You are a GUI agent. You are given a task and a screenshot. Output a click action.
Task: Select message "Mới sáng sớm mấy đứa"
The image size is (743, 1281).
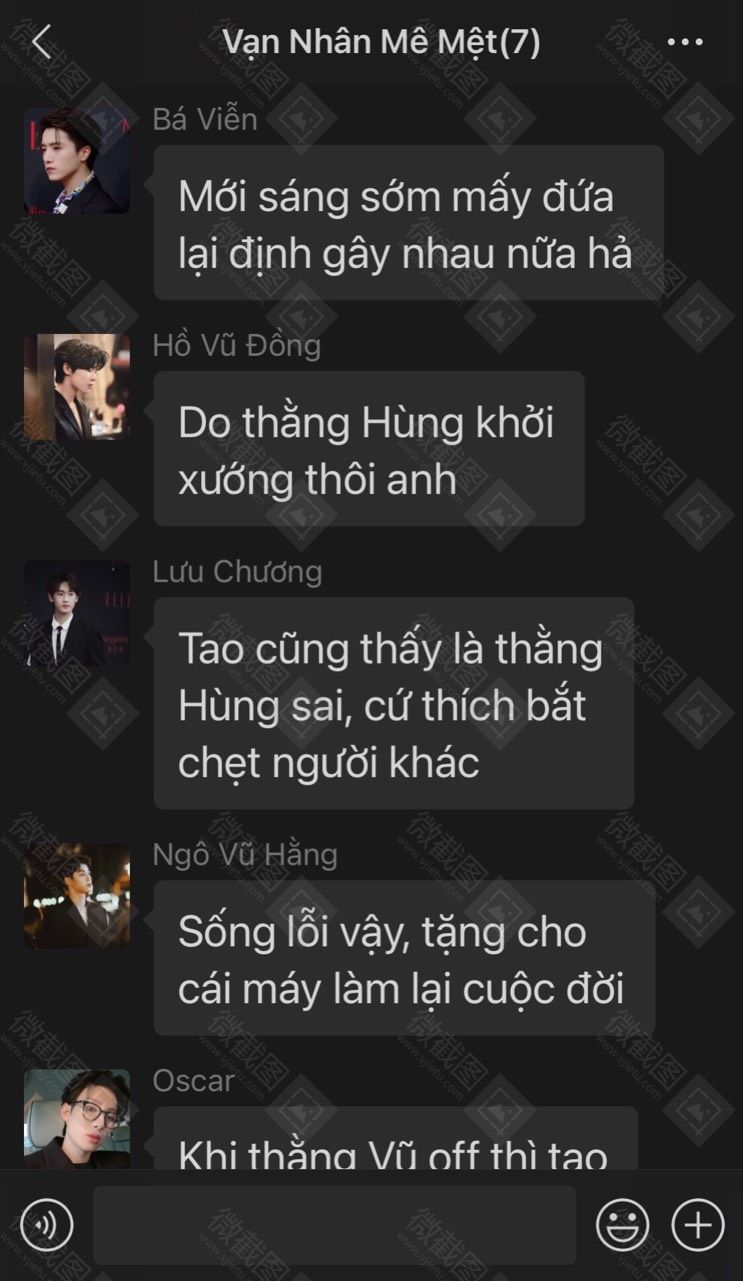[408, 223]
